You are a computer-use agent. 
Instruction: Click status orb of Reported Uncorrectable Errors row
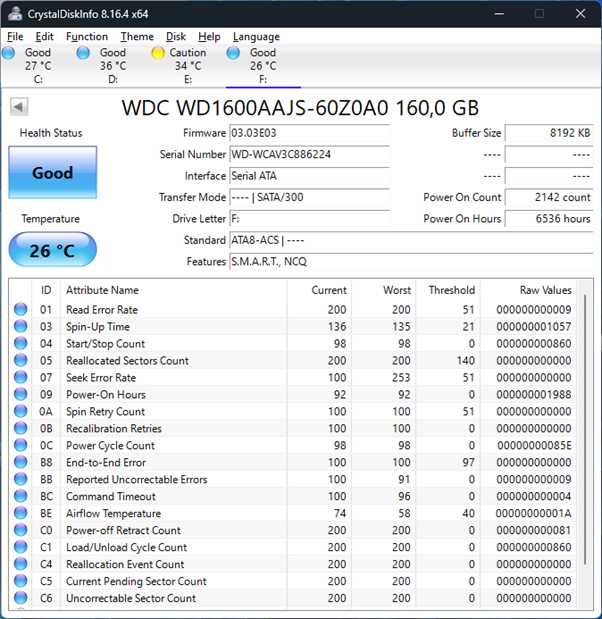[x=21, y=479]
